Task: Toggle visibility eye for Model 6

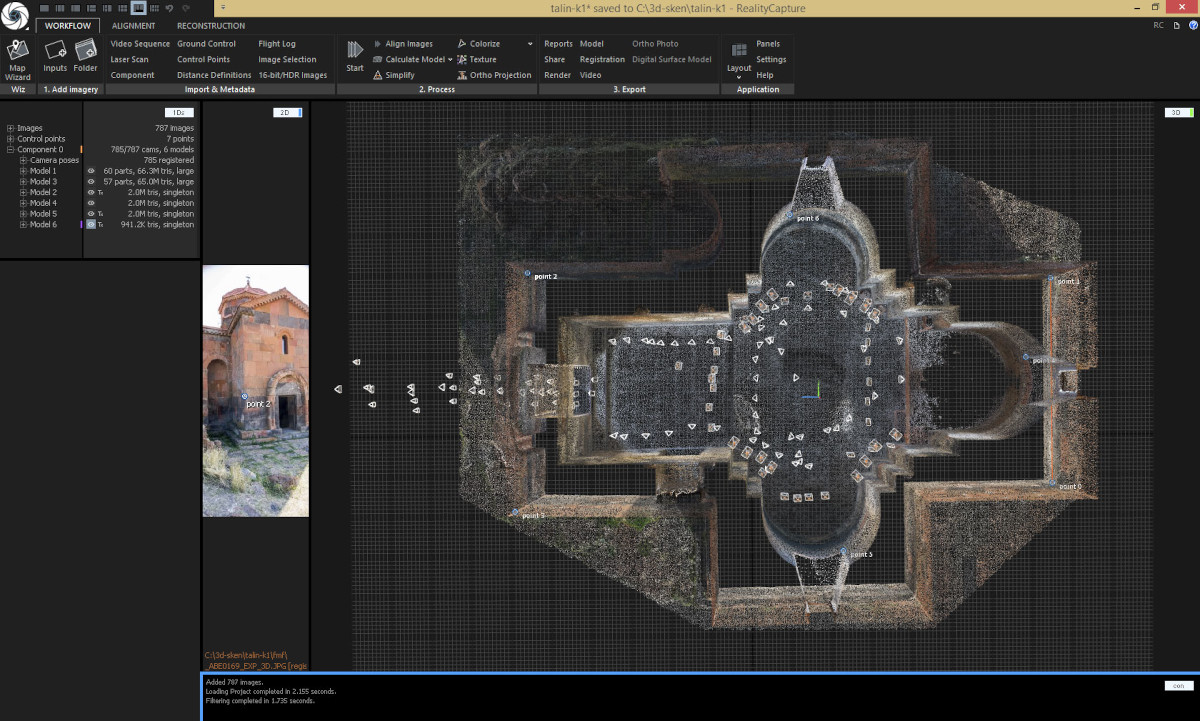Action: pyautogui.click(x=91, y=225)
